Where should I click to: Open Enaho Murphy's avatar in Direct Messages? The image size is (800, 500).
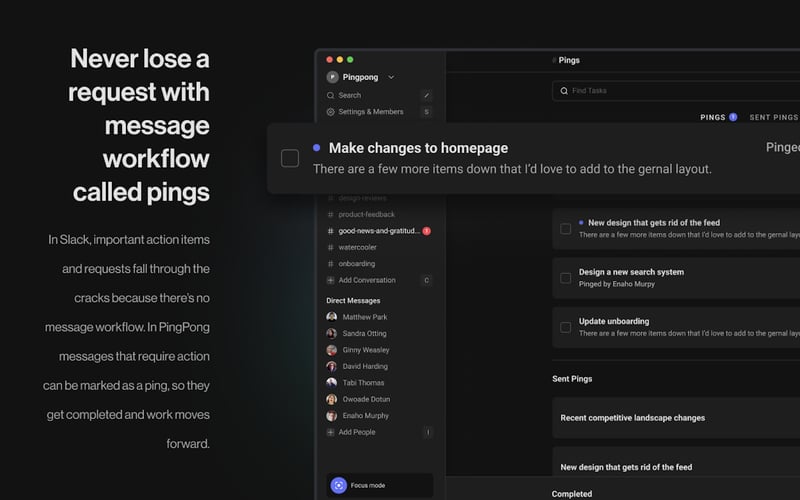click(x=332, y=416)
